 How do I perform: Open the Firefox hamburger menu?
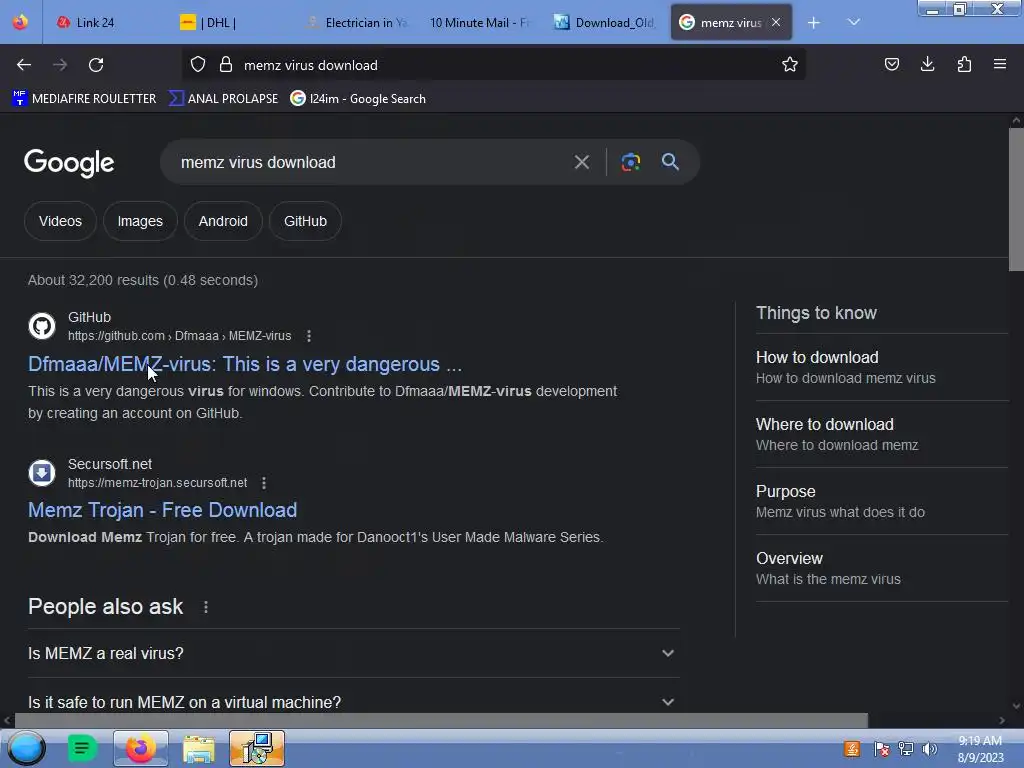pyautogui.click(x=1000, y=65)
